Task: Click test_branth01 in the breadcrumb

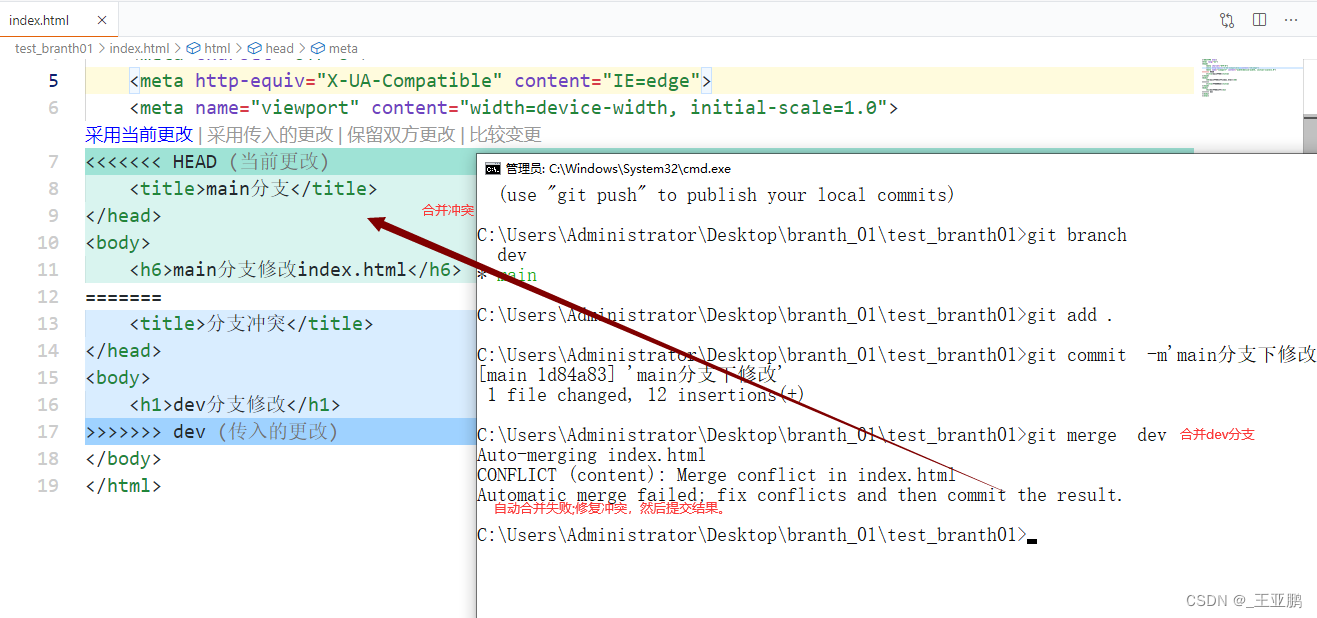Action: tap(54, 48)
